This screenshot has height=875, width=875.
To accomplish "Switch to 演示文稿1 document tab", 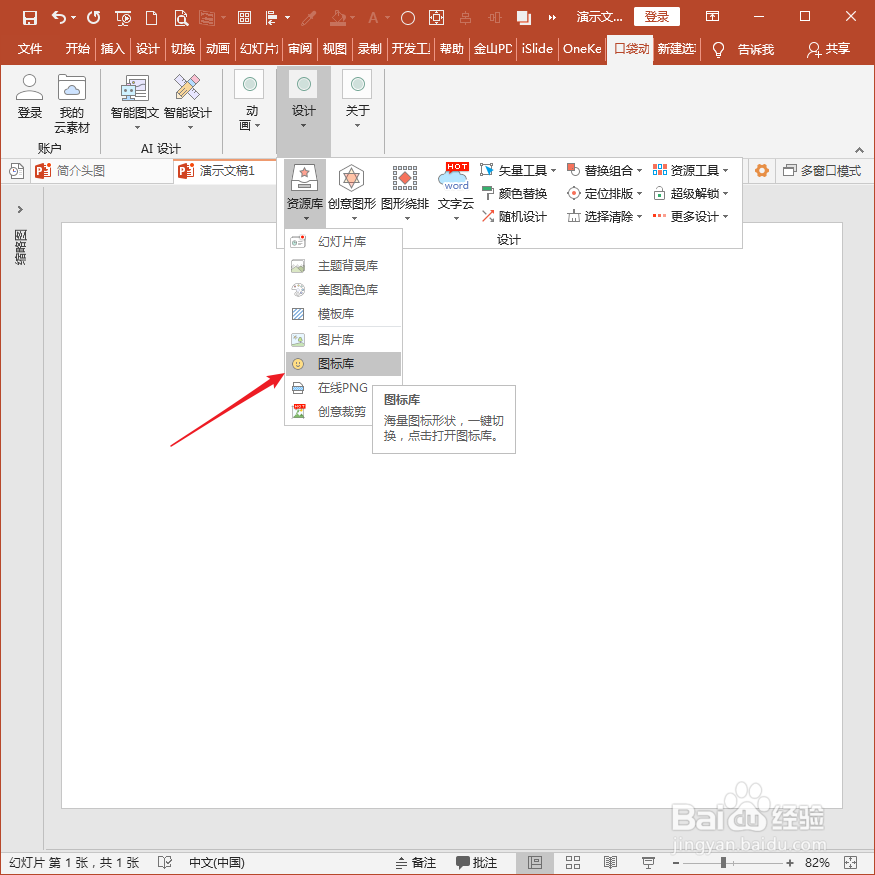I will [x=227, y=171].
